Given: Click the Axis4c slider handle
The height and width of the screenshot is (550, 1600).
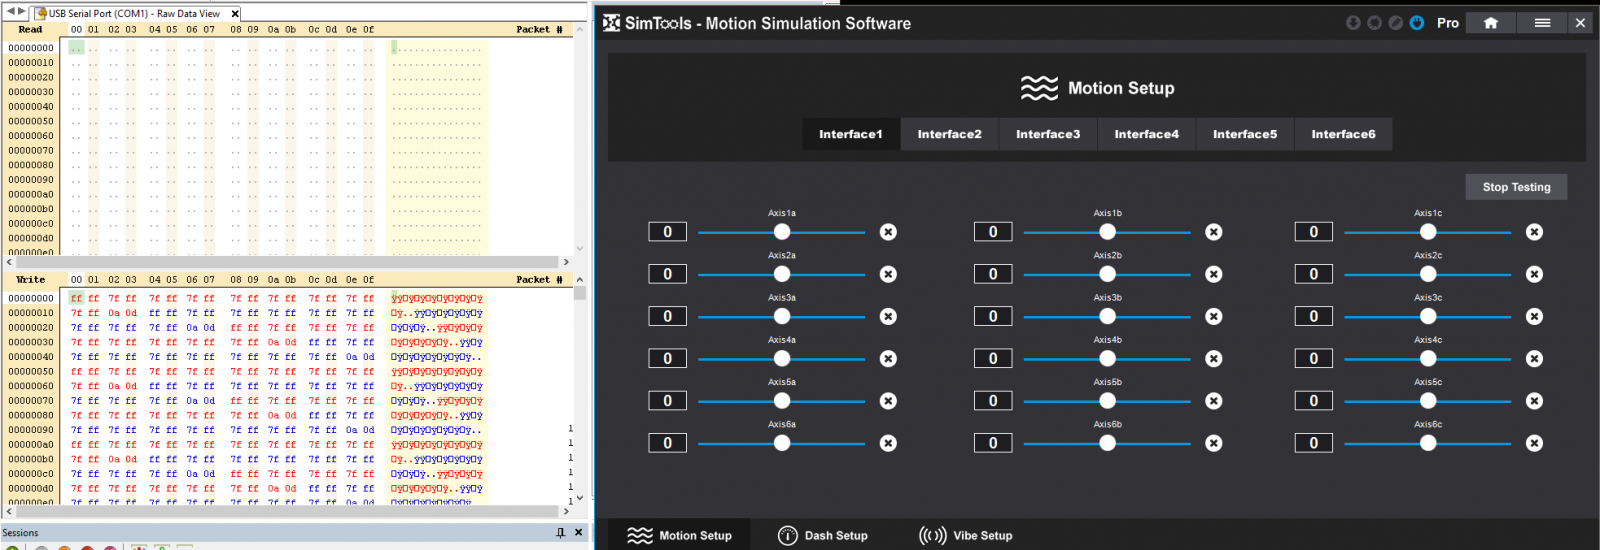Looking at the screenshot, I should tap(1428, 358).
